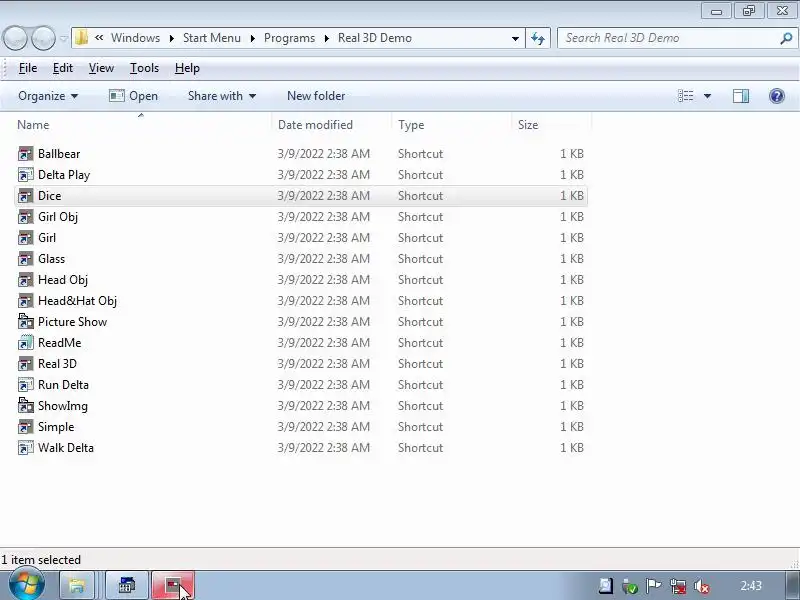This screenshot has width=800, height=600.
Task: Click the New folder button
Action: [x=316, y=96]
